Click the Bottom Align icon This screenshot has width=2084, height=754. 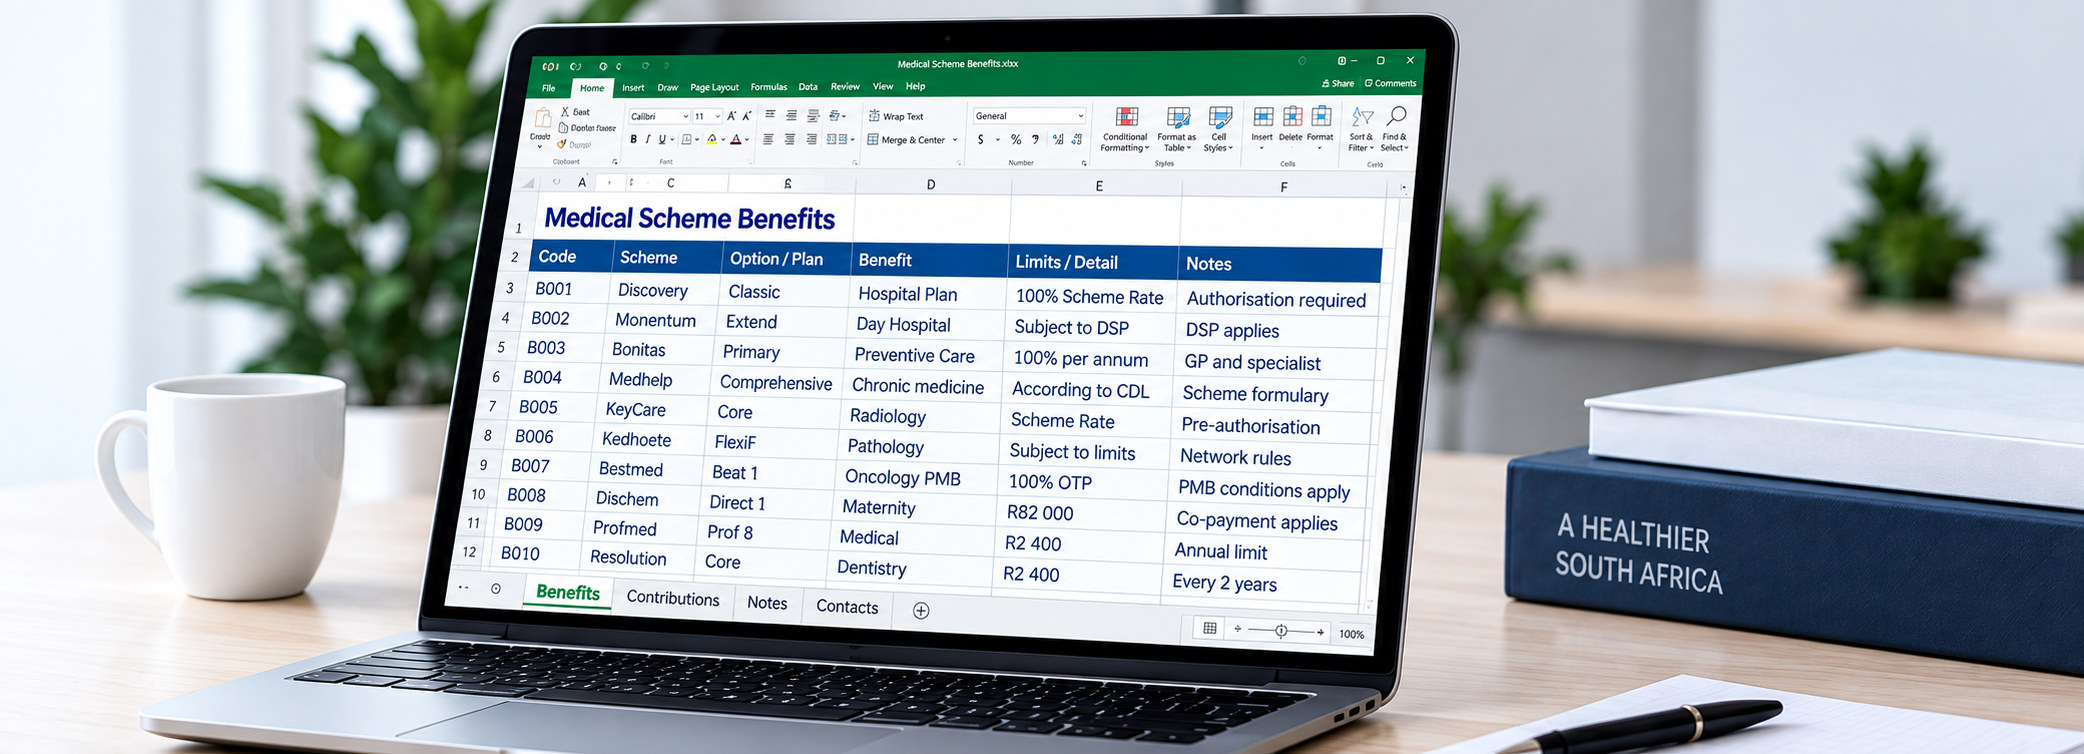[813, 117]
